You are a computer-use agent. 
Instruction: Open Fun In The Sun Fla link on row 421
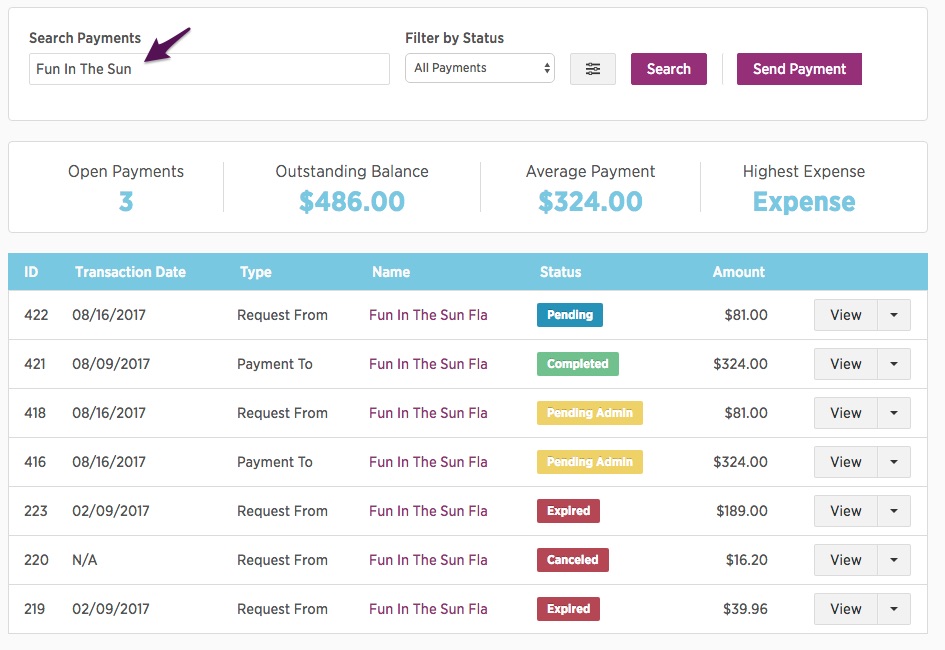(428, 364)
